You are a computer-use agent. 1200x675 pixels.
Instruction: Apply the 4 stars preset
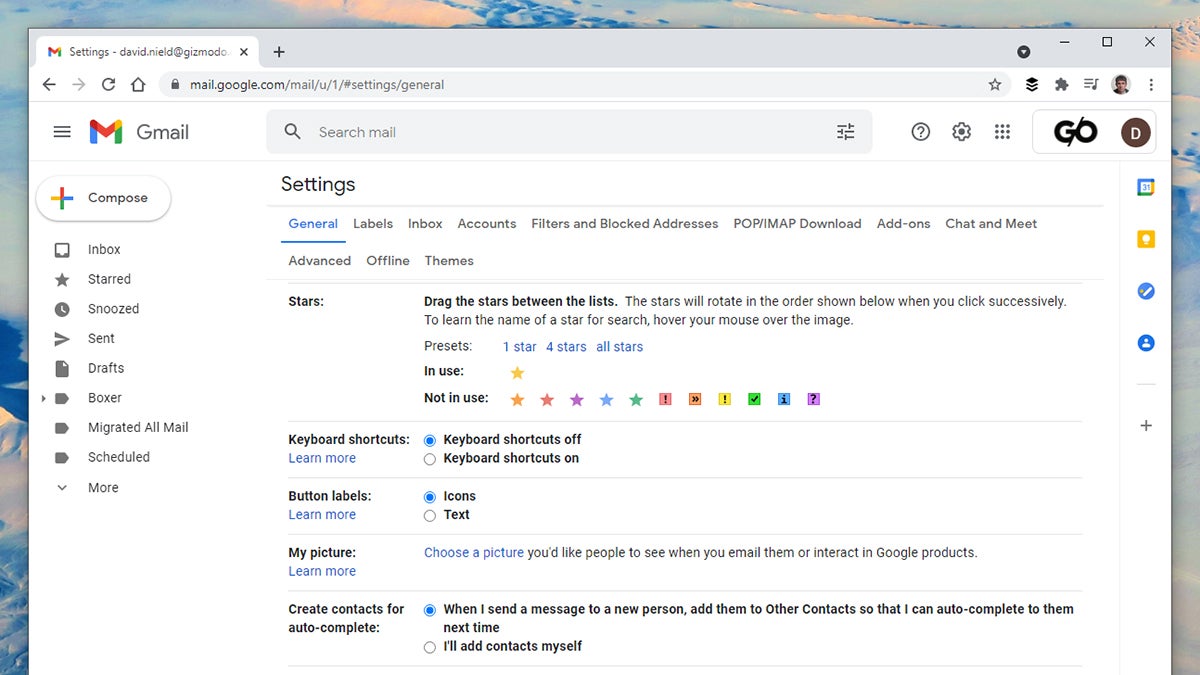tap(566, 346)
